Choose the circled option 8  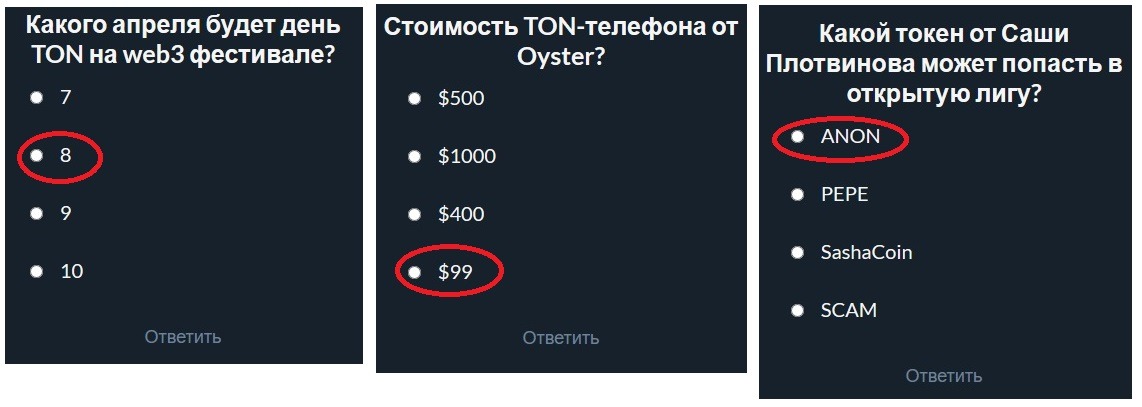pyautogui.click(x=37, y=155)
